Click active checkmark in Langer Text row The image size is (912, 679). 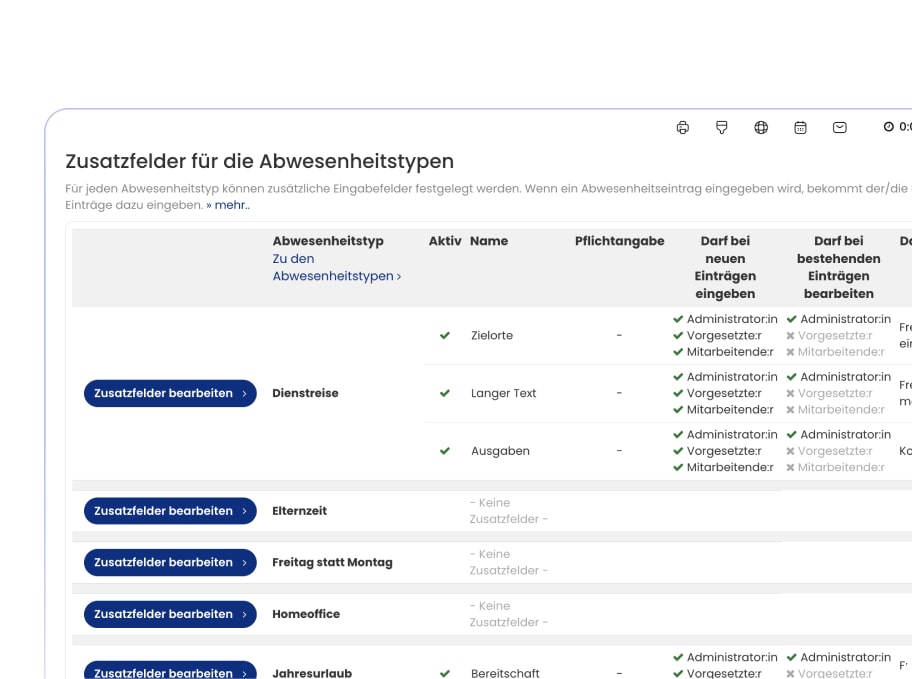click(445, 394)
